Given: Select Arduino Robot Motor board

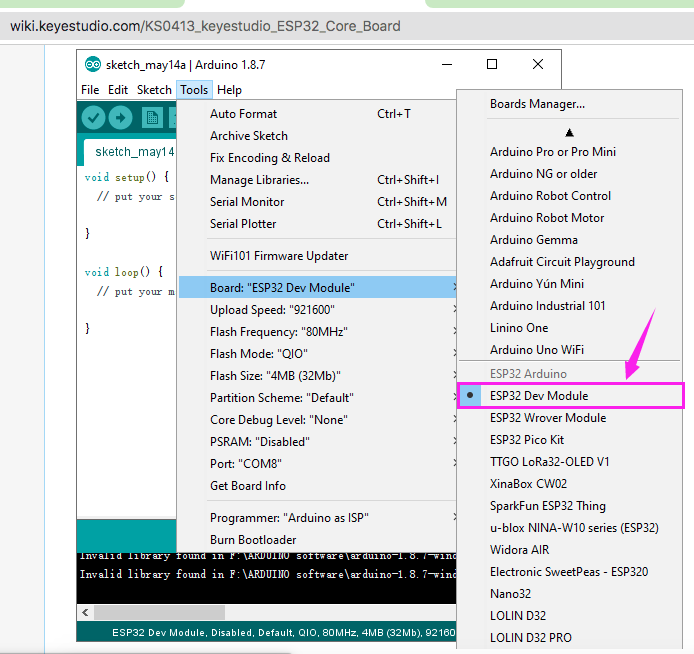Looking at the screenshot, I should tap(571, 218).
